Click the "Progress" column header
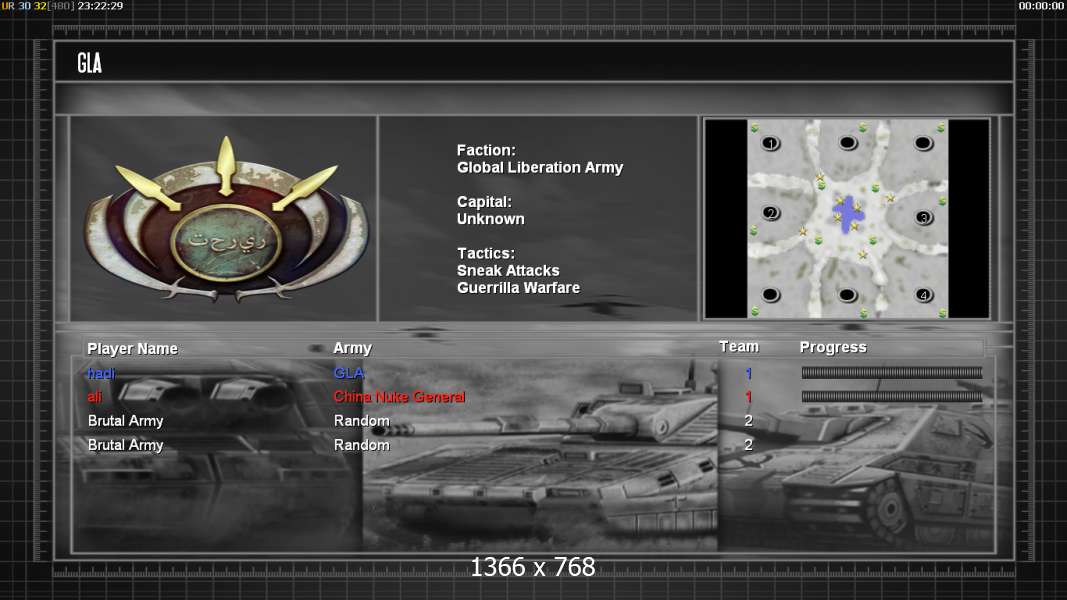The height and width of the screenshot is (600, 1067). [833, 348]
